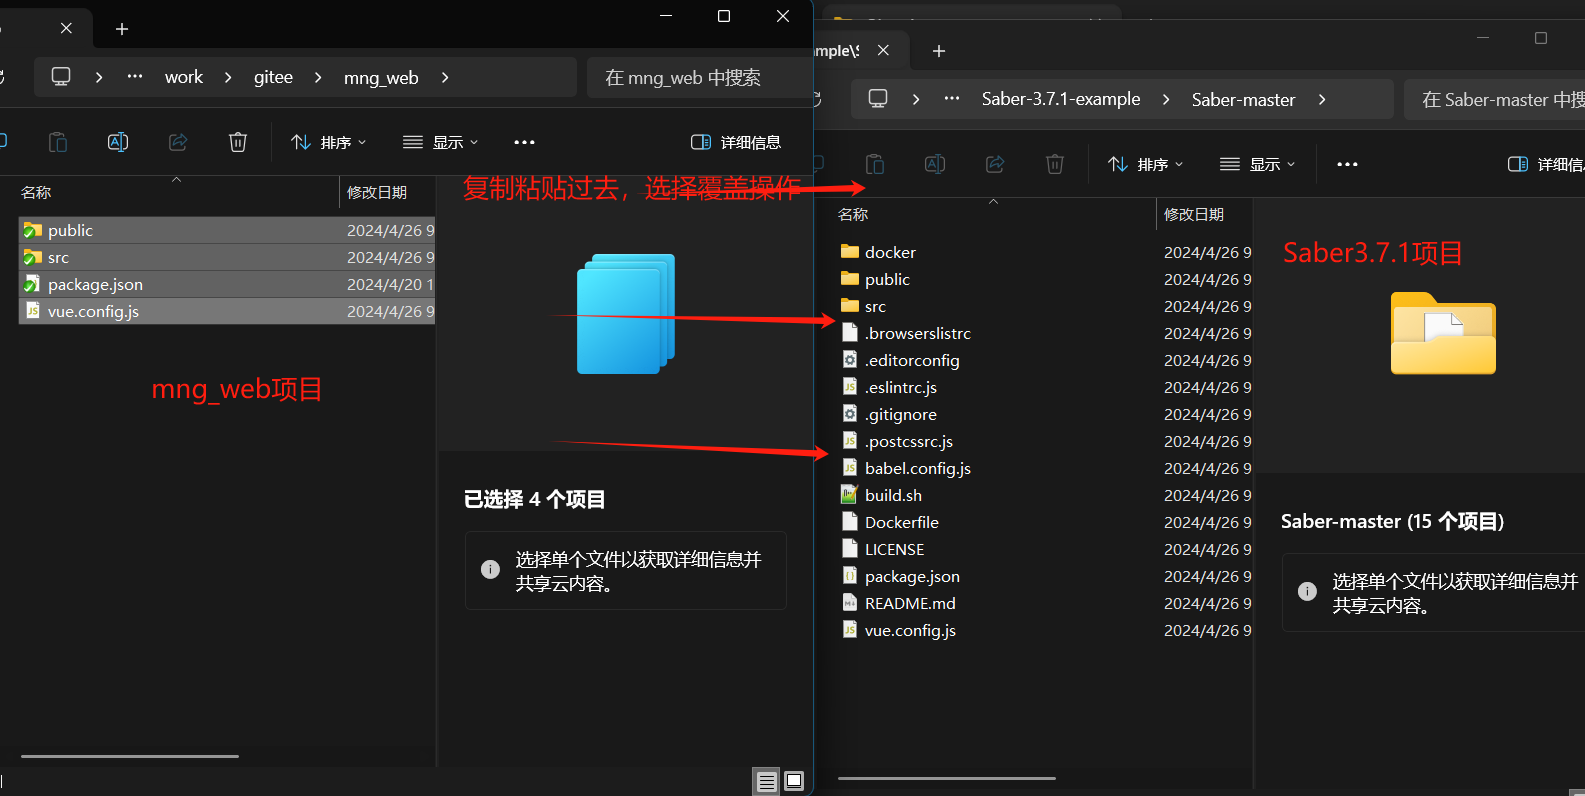The width and height of the screenshot is (1585, 796).
Task: Click the rename icon in Saber-master window toolbar
Action: [935, 164]
